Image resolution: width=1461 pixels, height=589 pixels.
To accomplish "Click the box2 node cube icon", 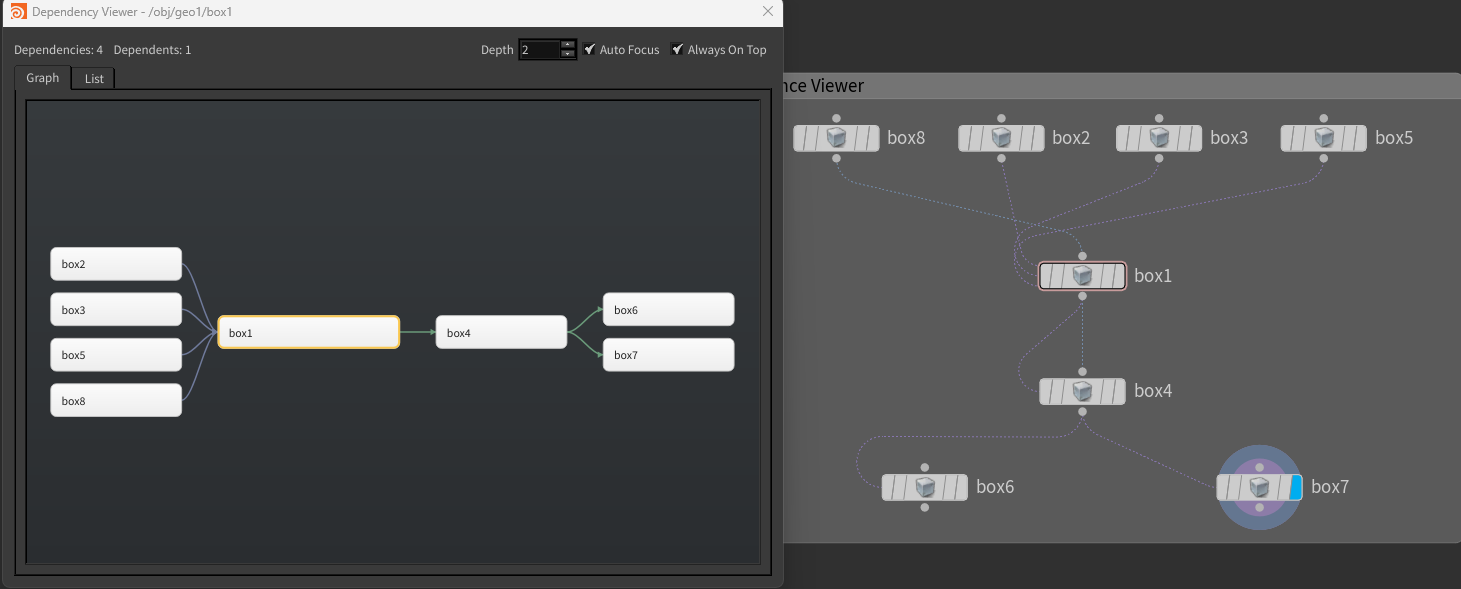I will [x=1001, y=138].
